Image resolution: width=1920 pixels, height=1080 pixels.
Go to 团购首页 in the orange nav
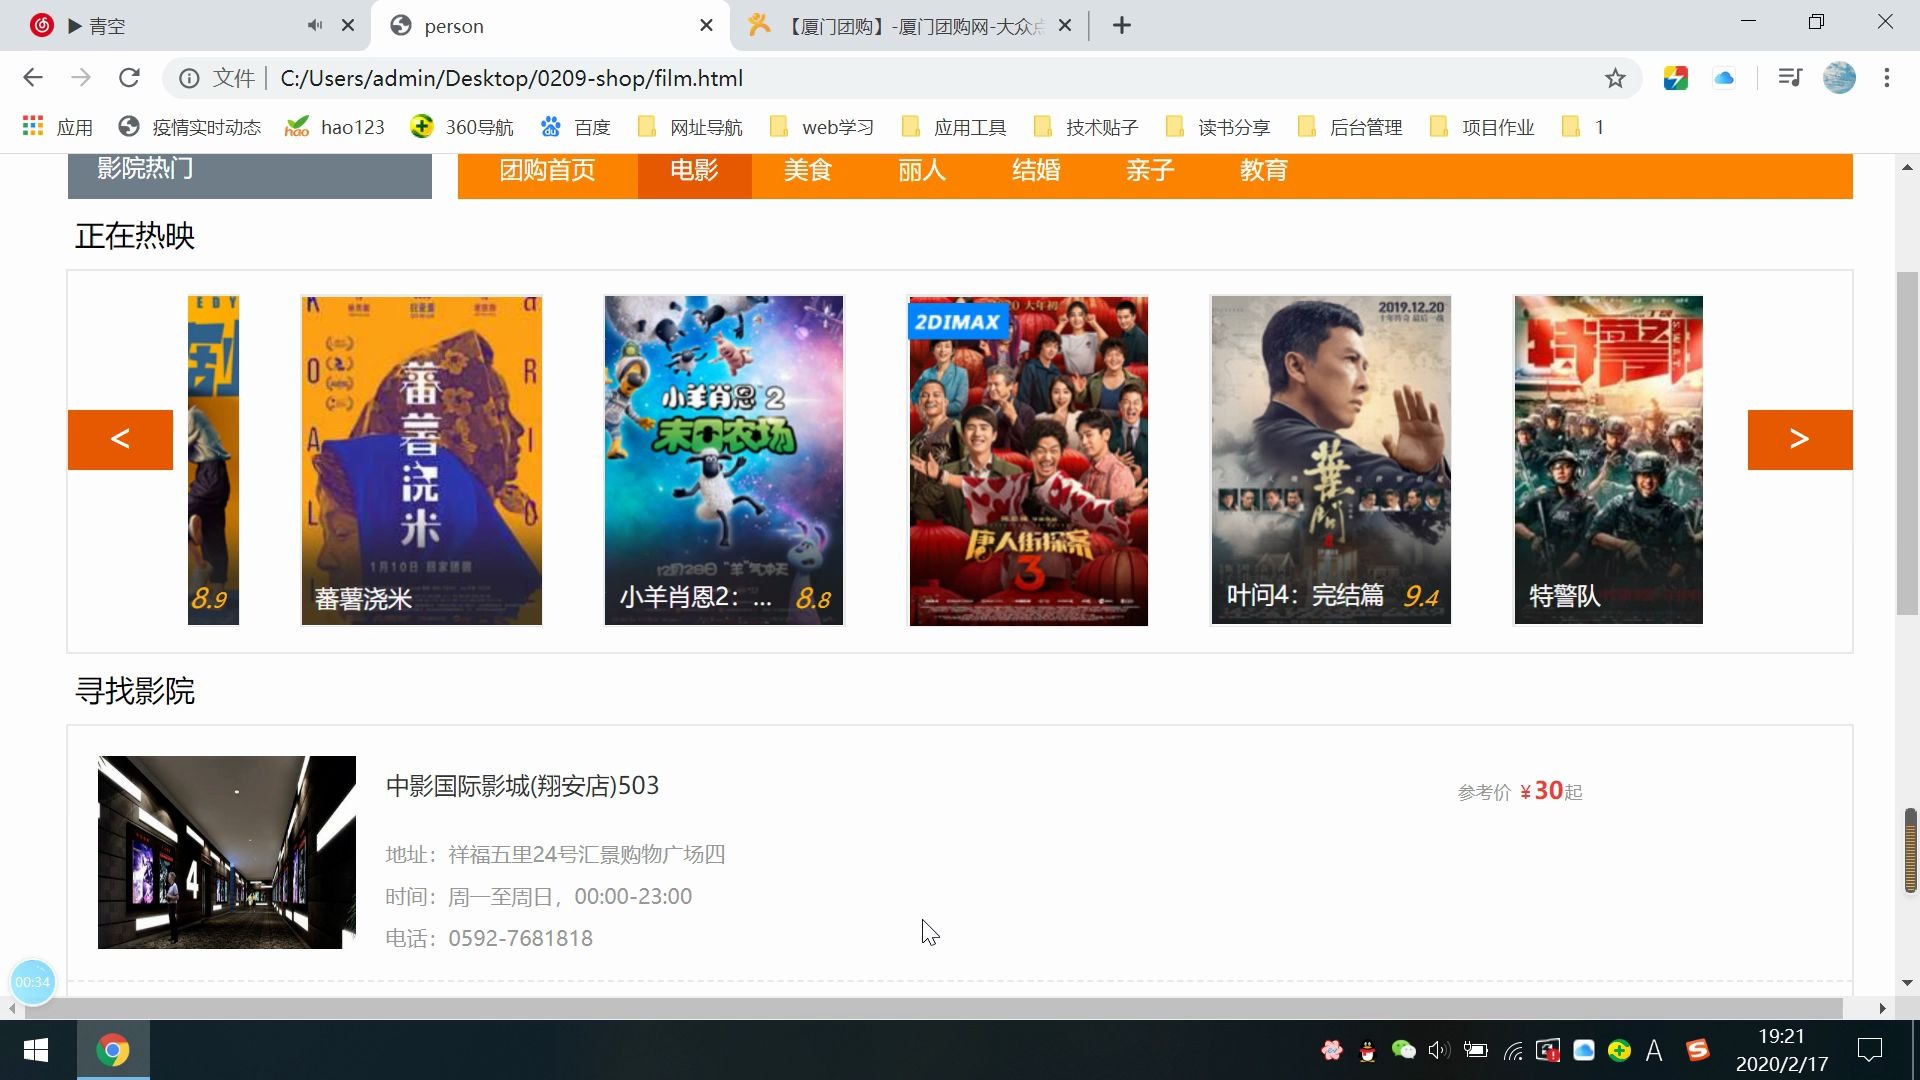[x=548, y=171]
